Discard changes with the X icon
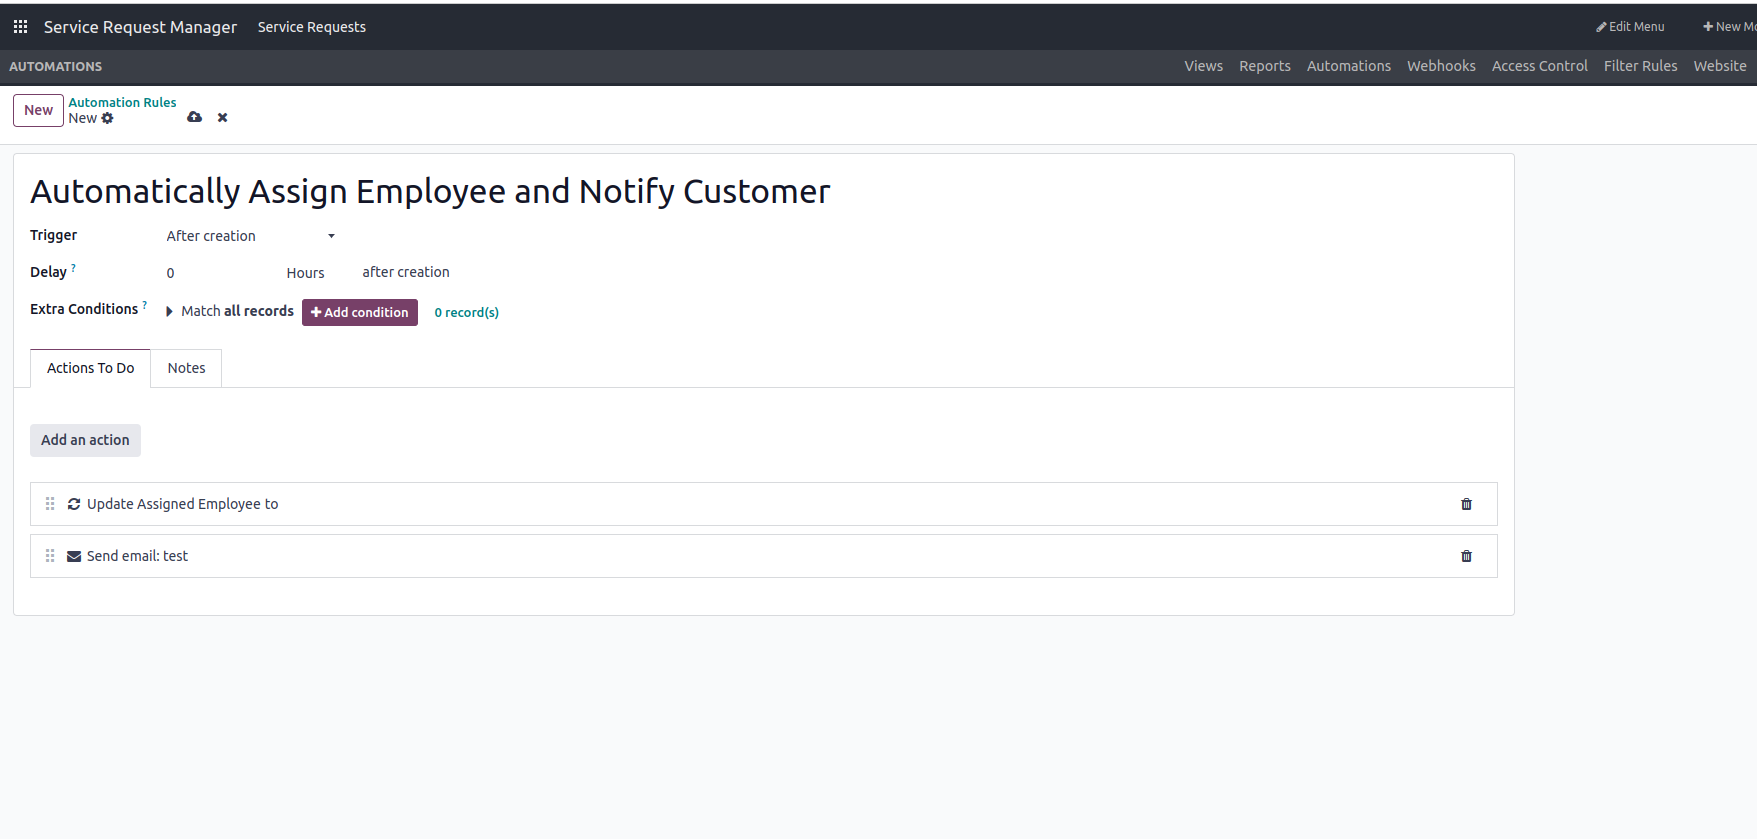The image size is (1757, 839). click(x=223, y=118)
